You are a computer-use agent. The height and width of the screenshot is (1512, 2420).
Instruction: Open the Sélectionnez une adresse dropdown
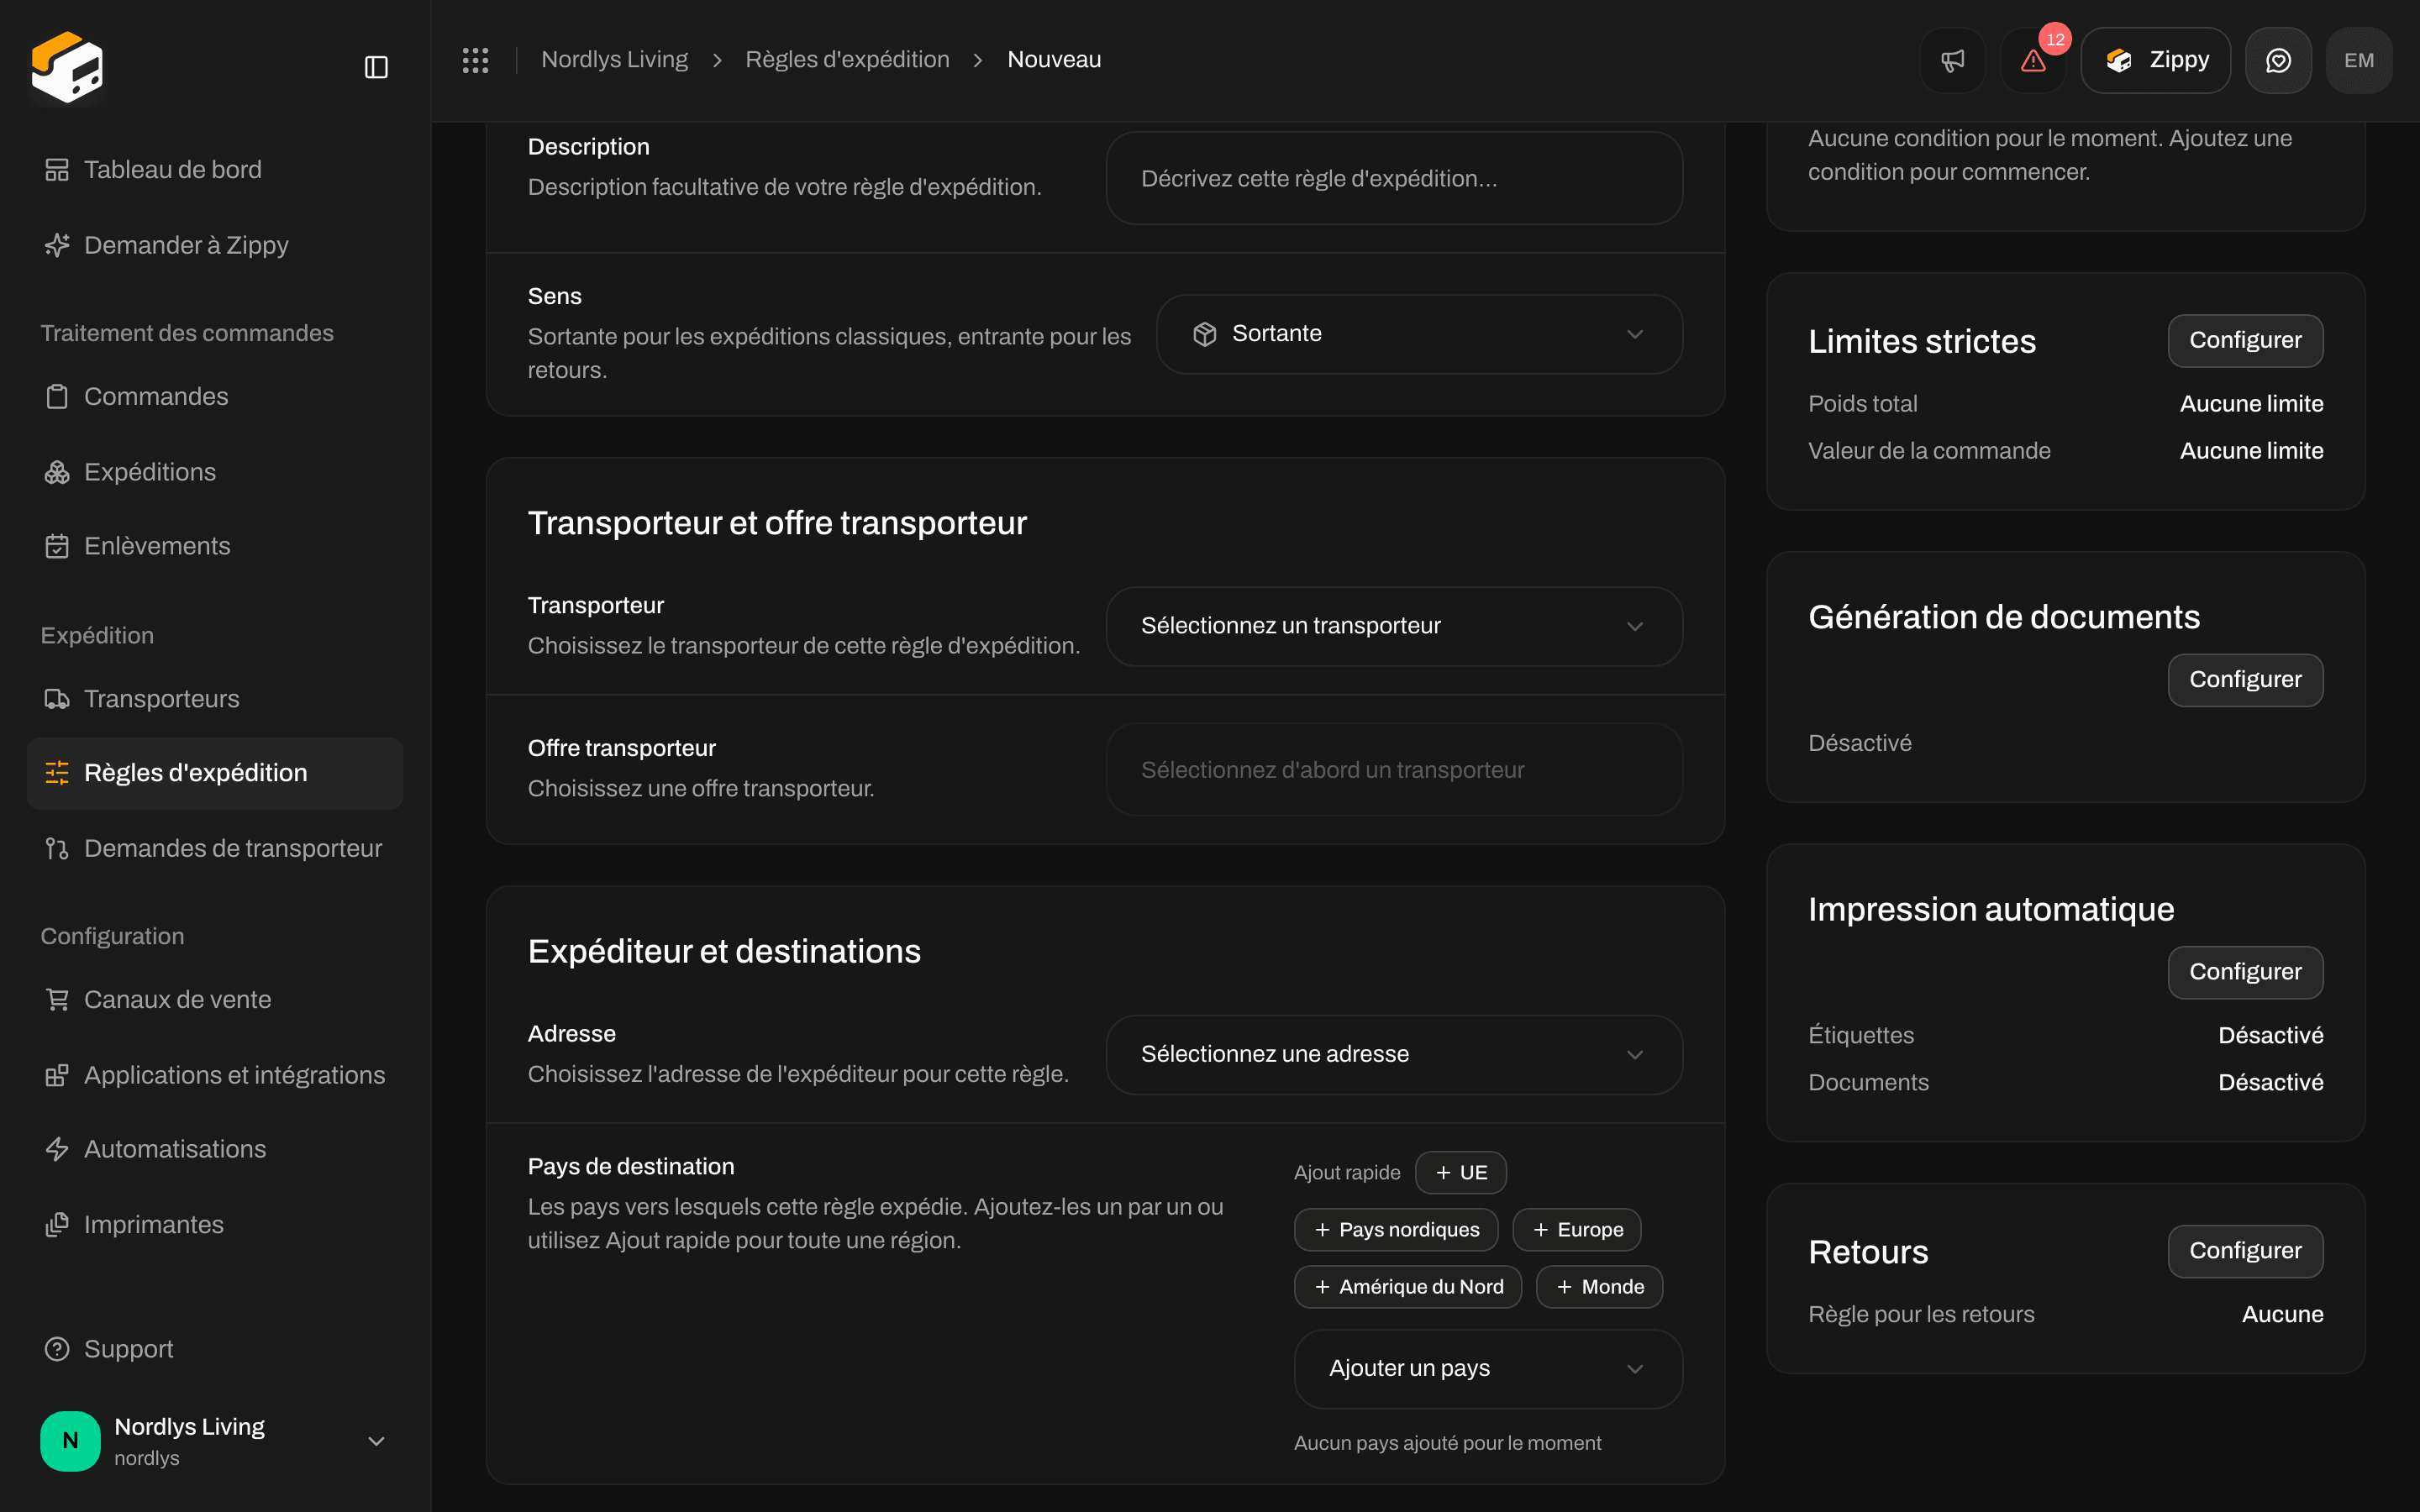tap(1394, 1055)
